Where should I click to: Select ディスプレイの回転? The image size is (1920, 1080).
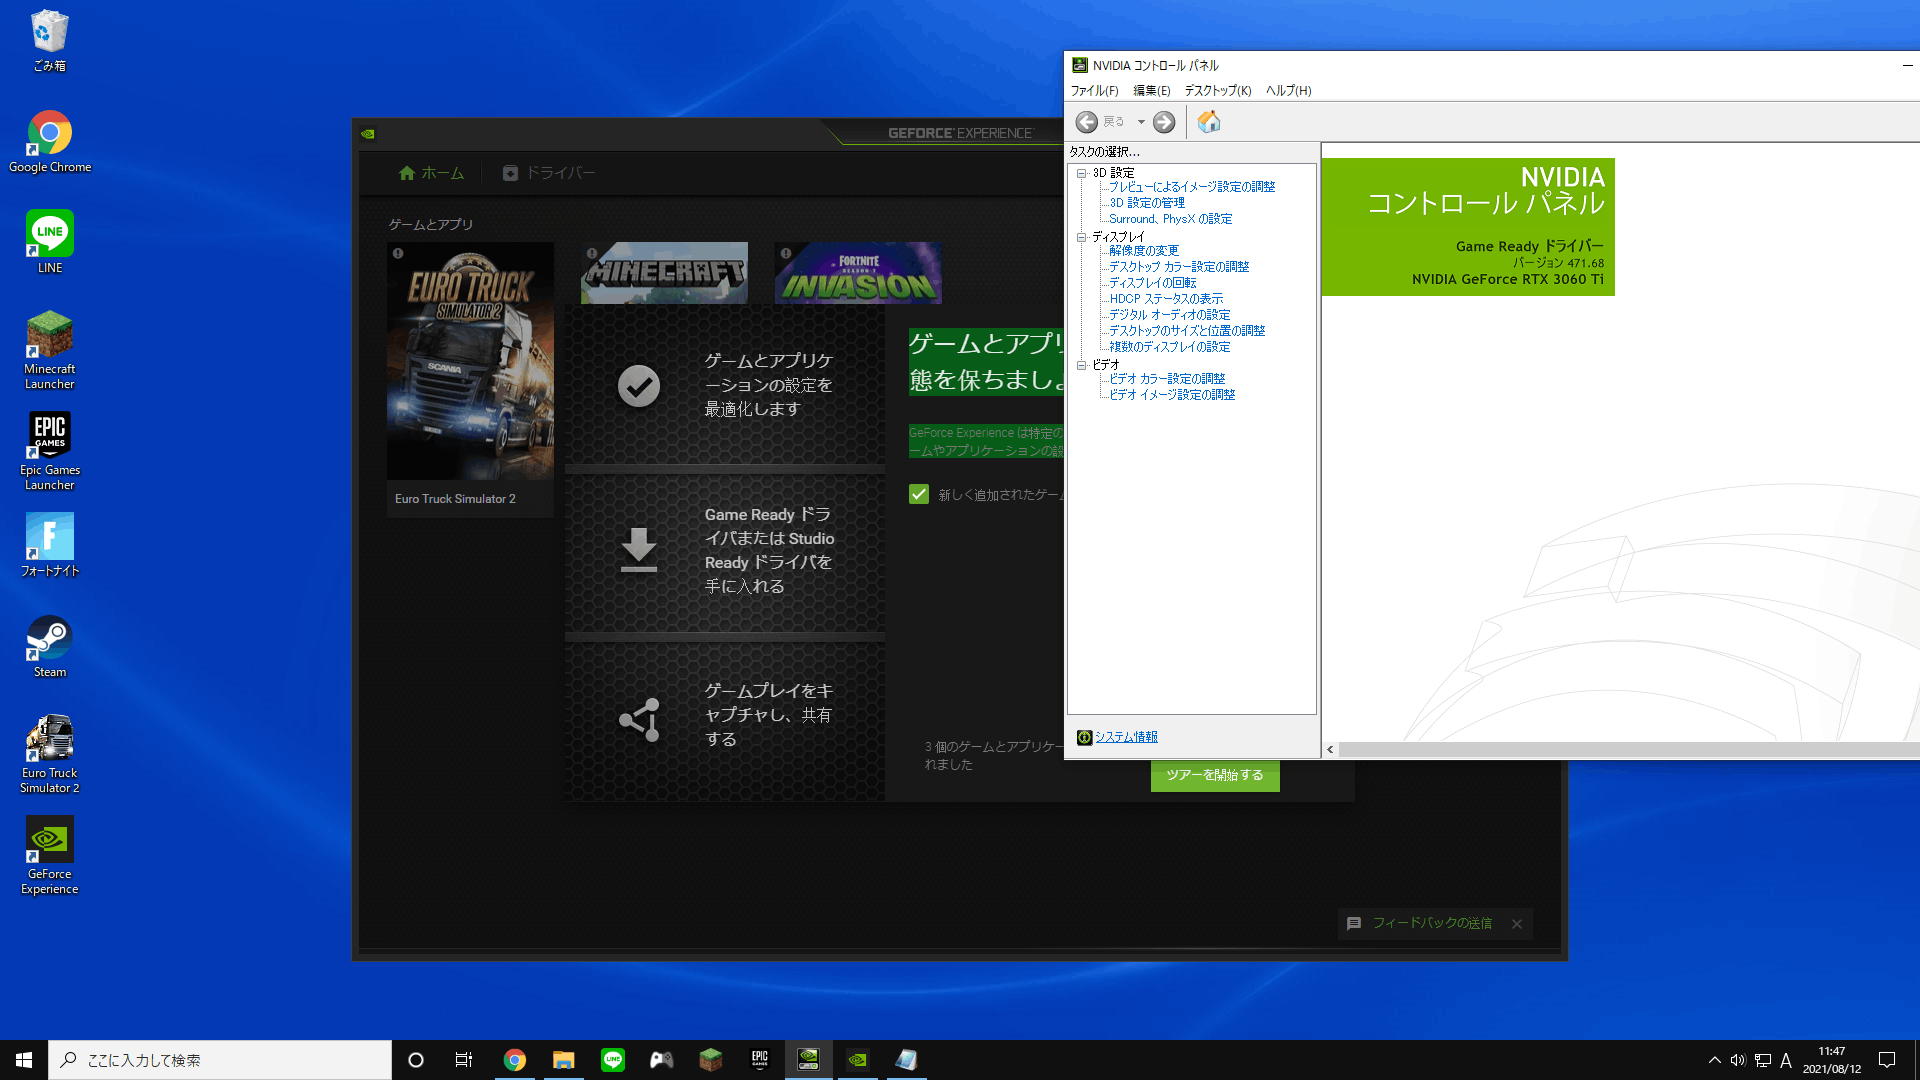point(1153,283)
